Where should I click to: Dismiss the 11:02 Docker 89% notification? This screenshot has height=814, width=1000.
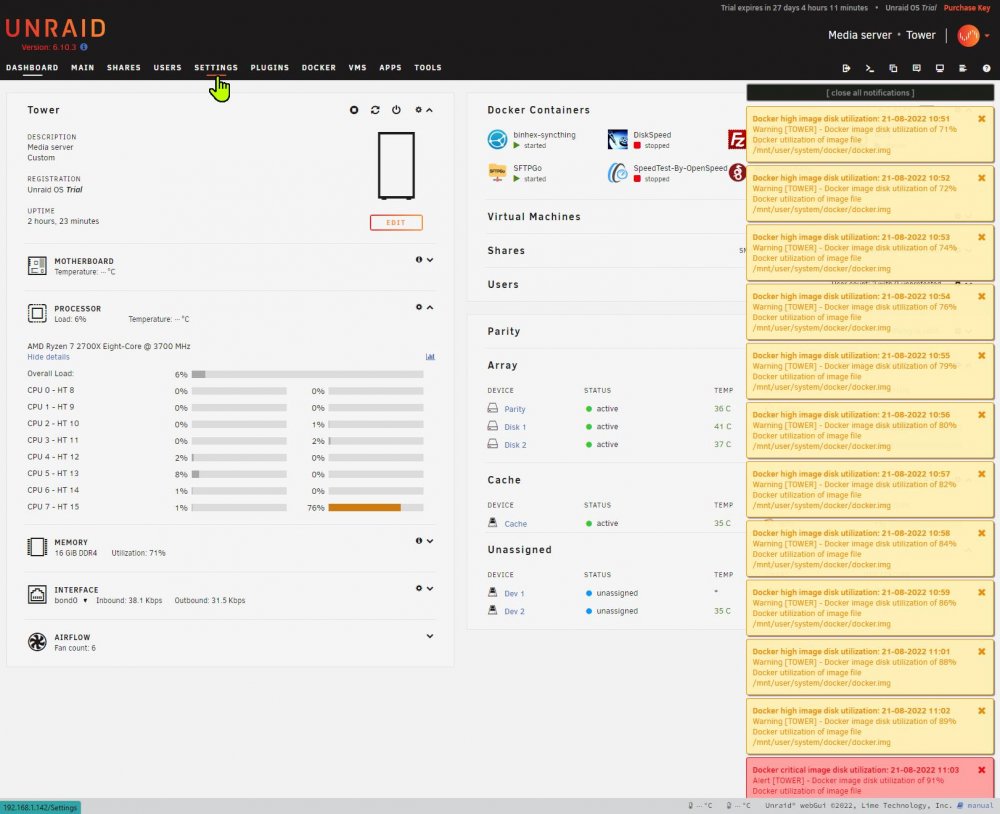982,711
